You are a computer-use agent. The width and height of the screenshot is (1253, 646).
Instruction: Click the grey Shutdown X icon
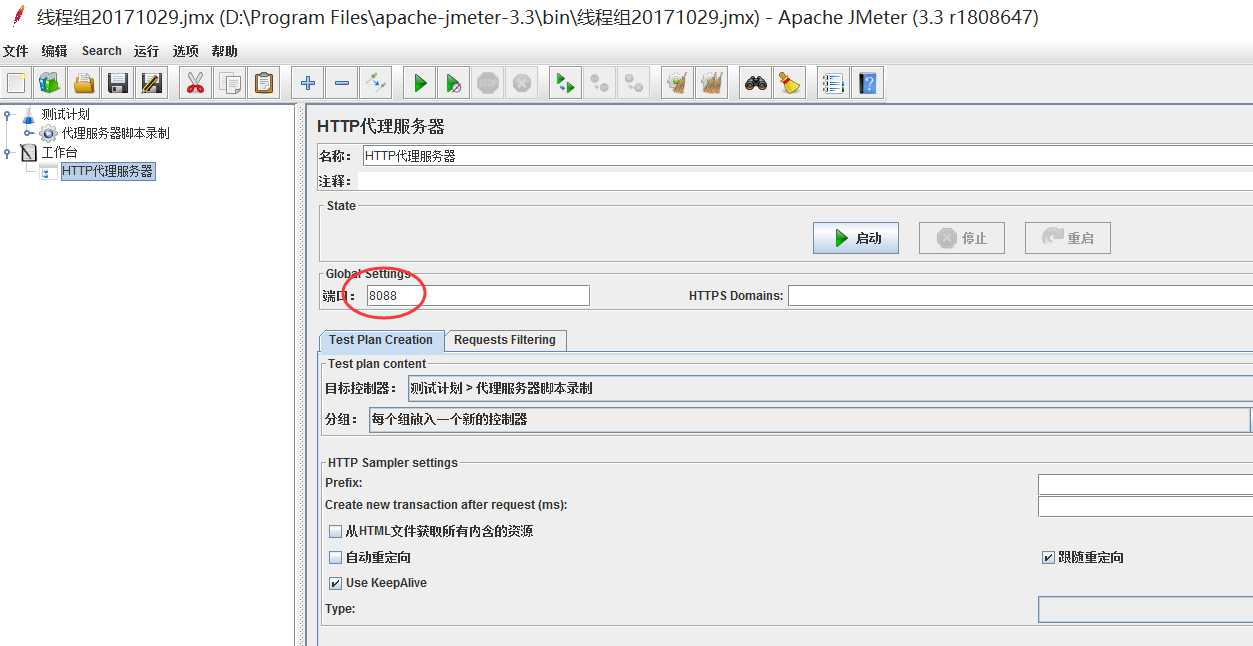click(x=522, y=83)
